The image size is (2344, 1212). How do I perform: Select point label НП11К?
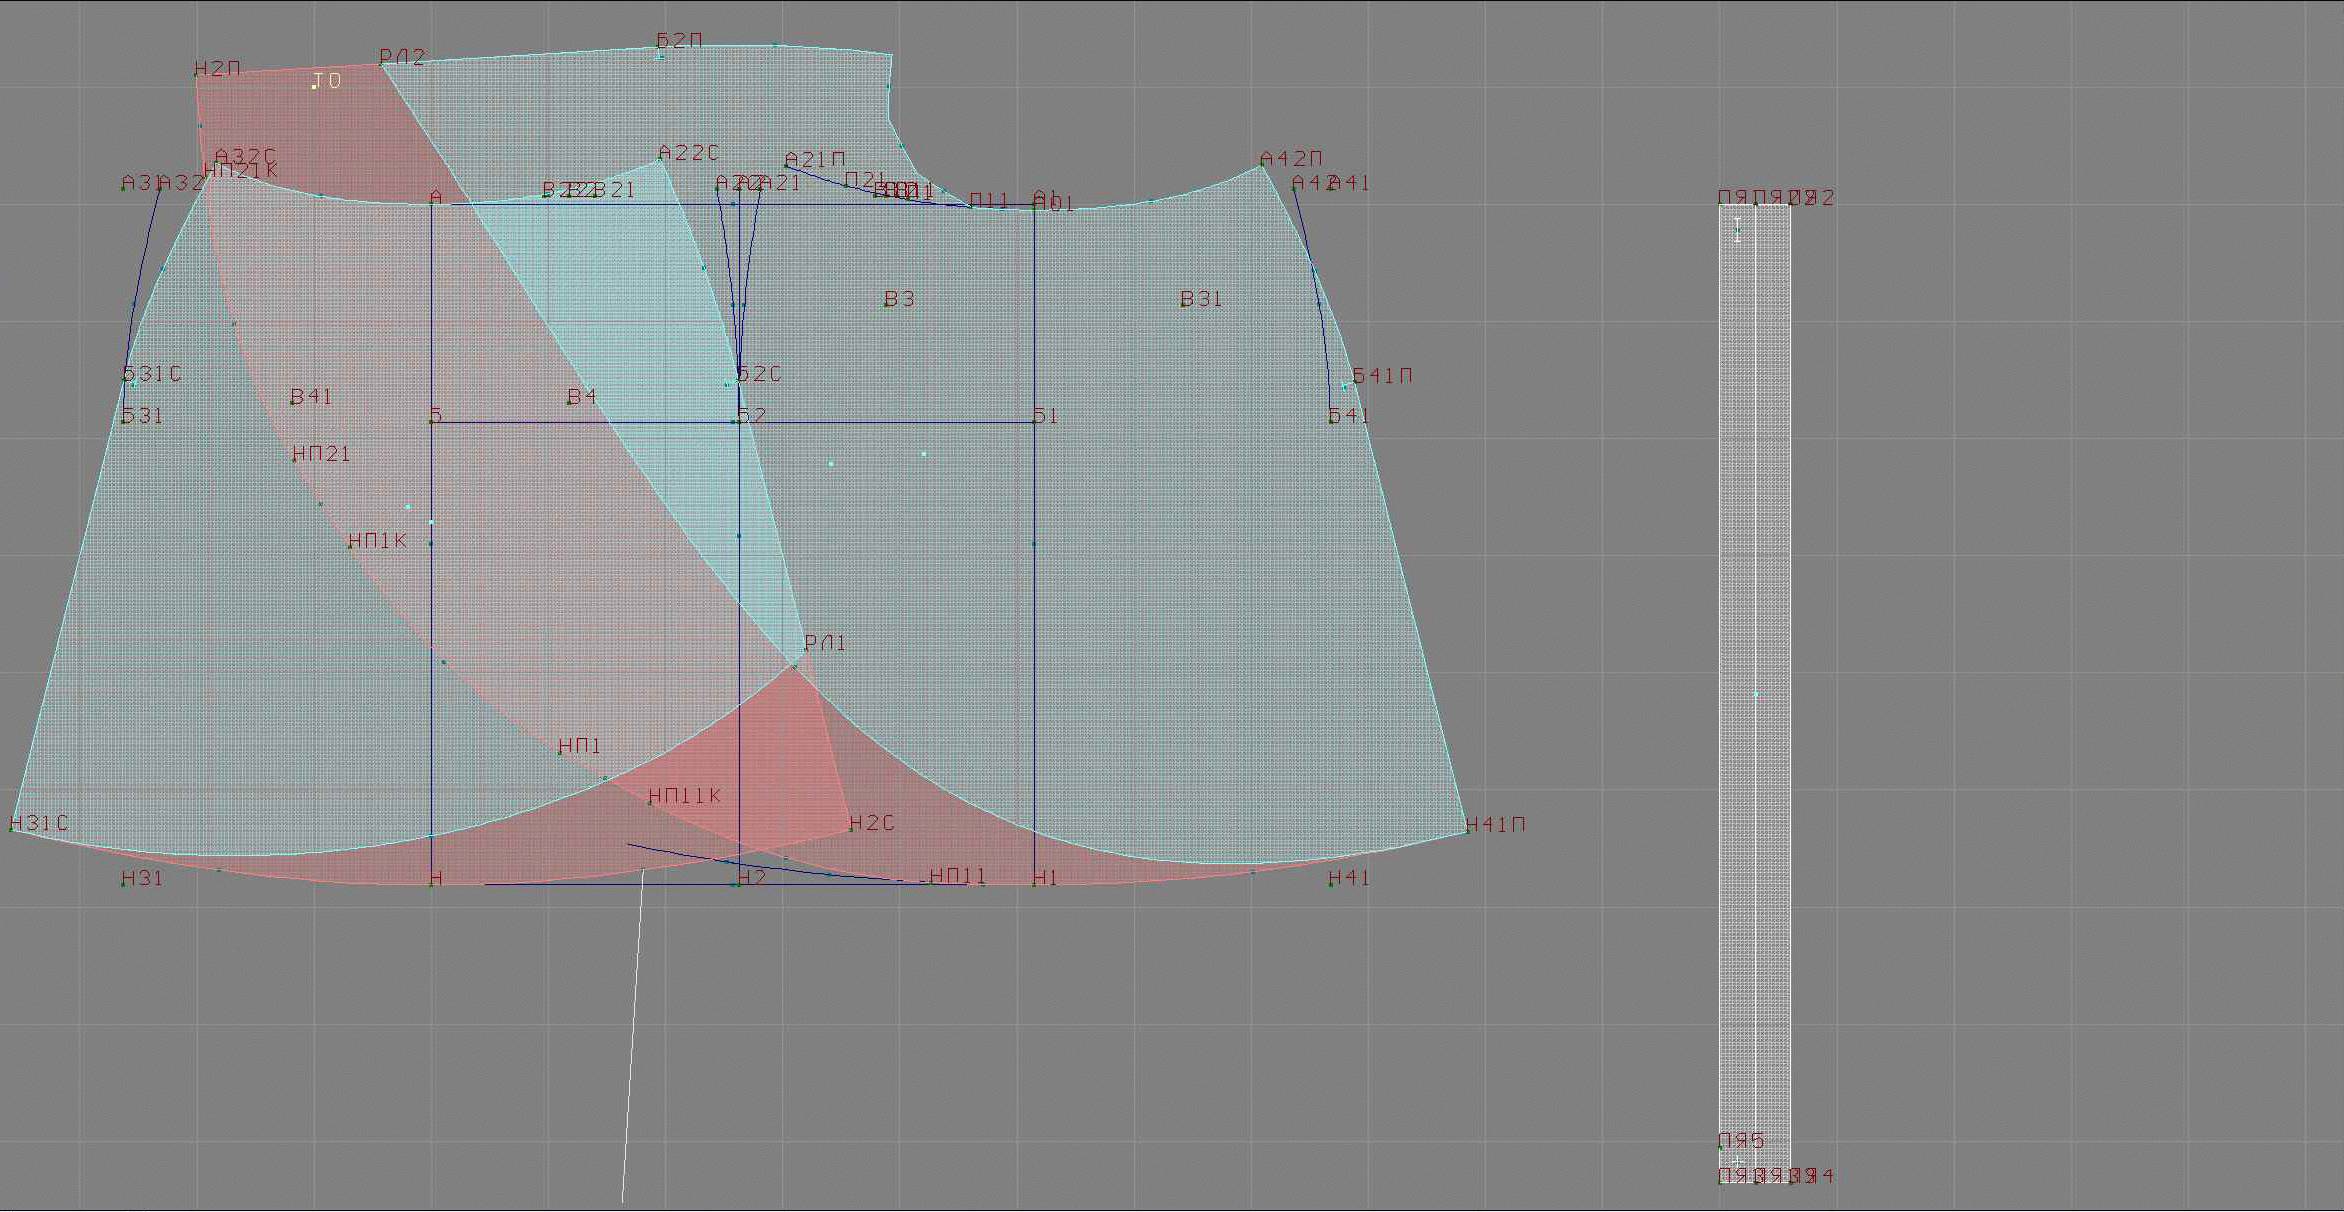[x=684, y=795]
